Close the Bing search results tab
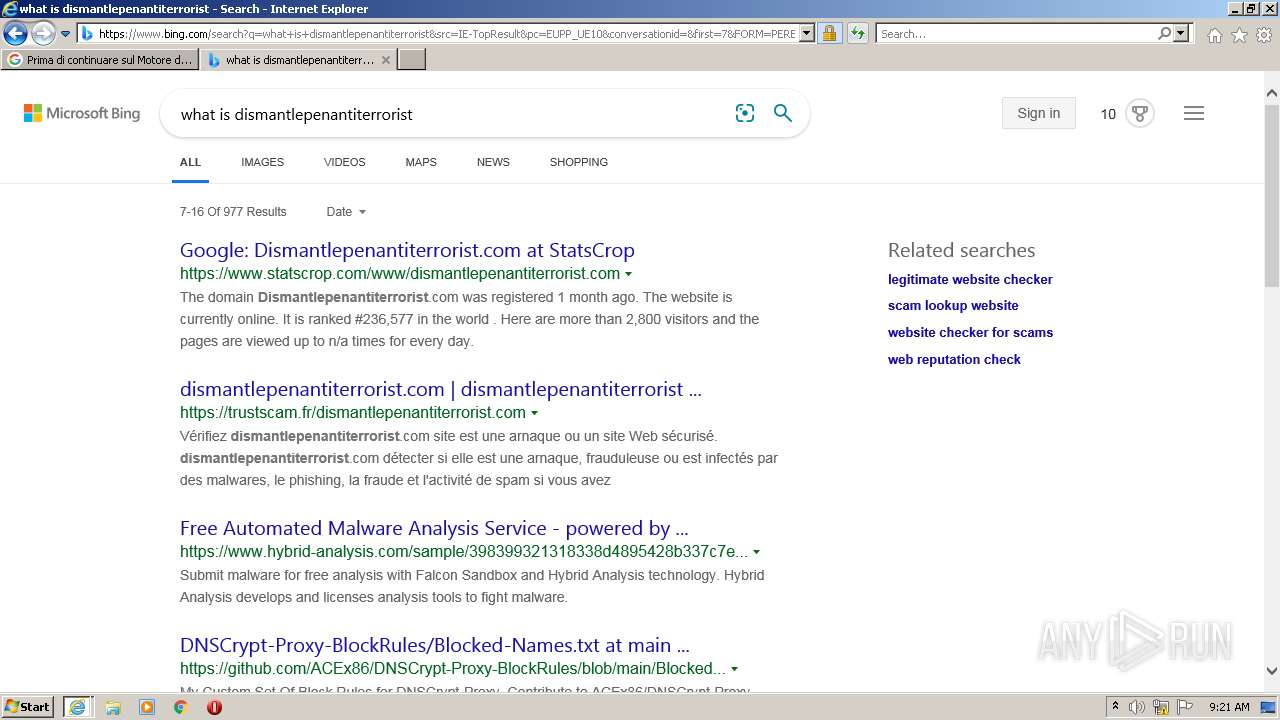Screen dimensions: 1280x720 point(386,60)
